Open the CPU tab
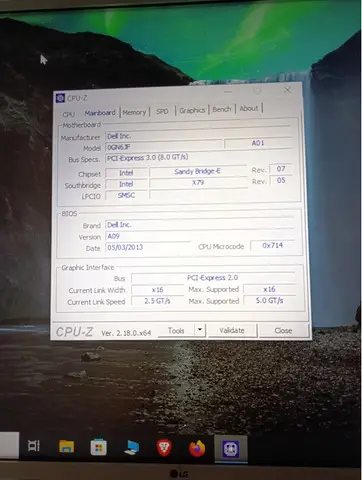Screen dimensions: 362x480 (69, 114)
